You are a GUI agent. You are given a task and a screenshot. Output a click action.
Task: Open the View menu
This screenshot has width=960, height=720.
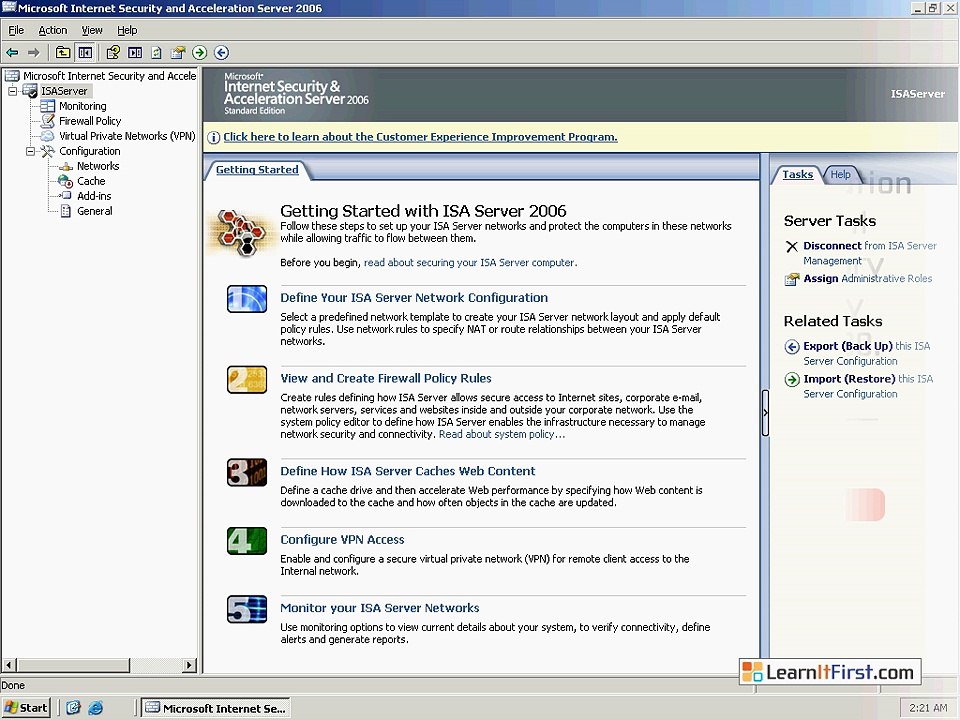click(92, 30)
